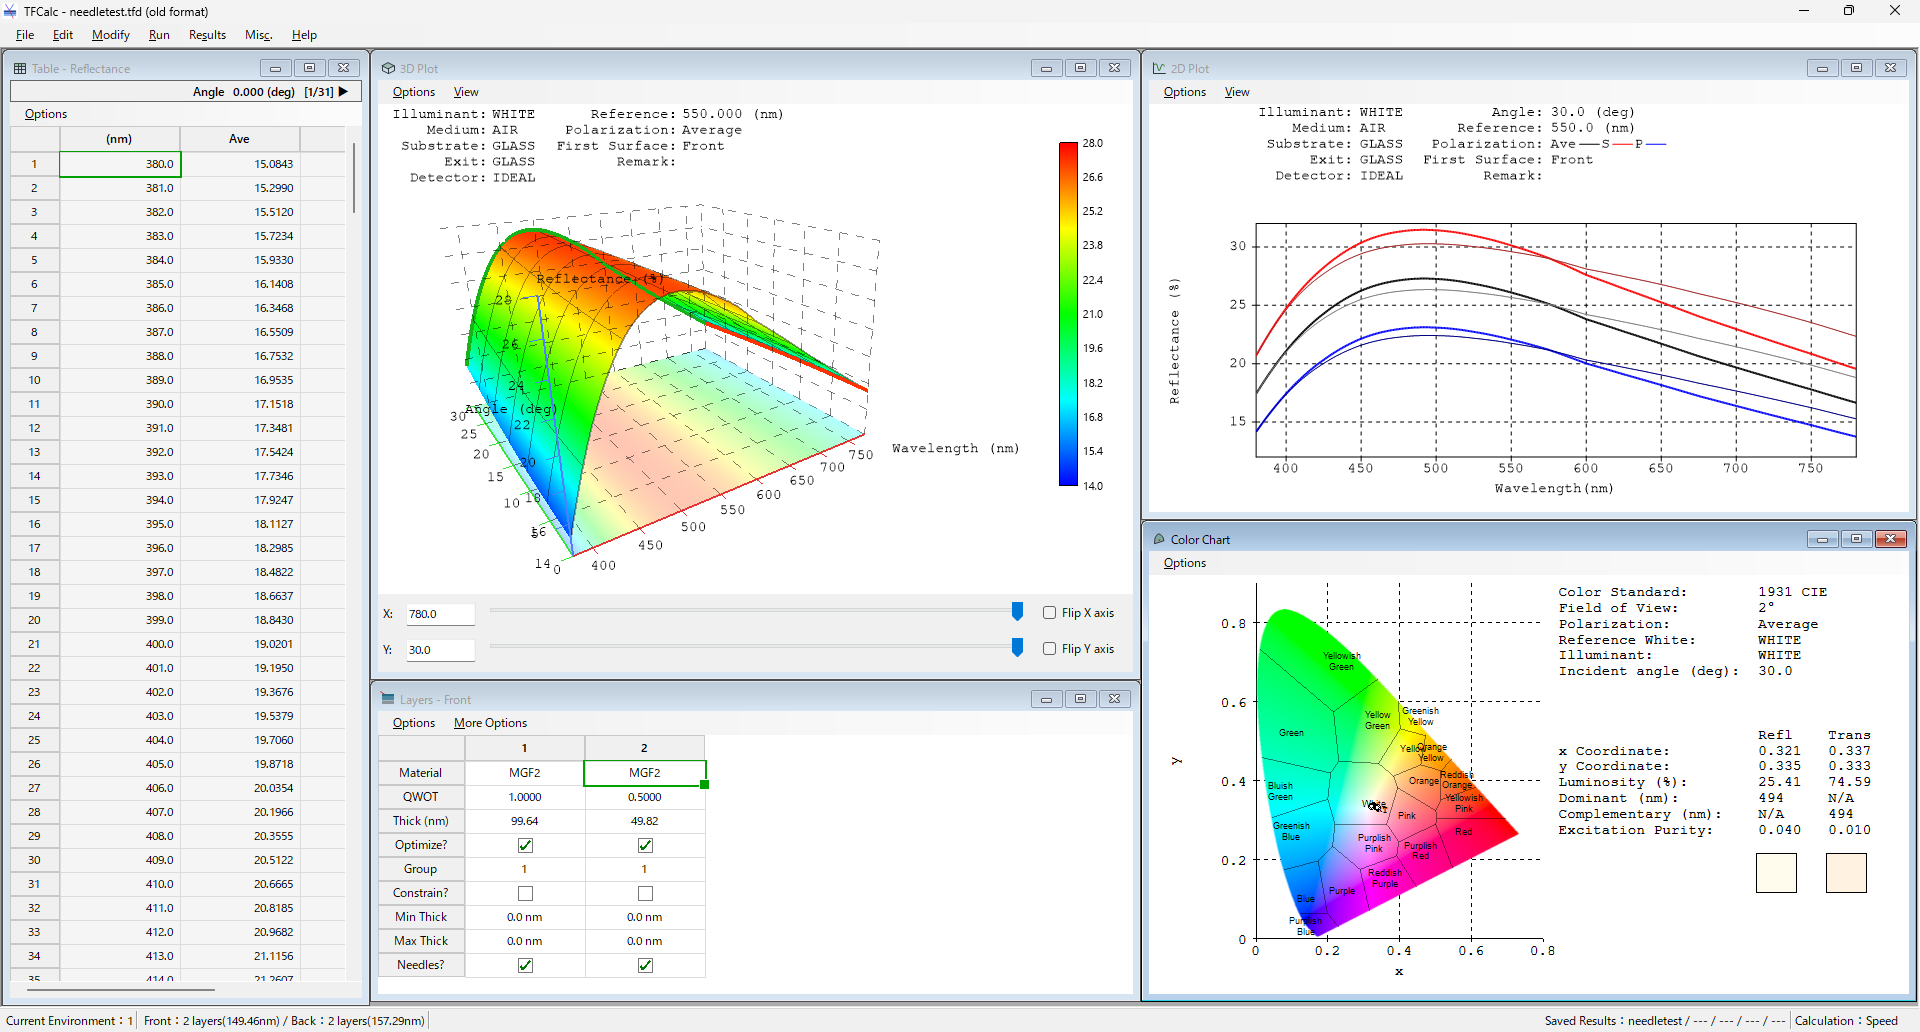1920x1032 pixels.
Task: Click the Layers - Front window icon
Action: (x=388, y=699)
